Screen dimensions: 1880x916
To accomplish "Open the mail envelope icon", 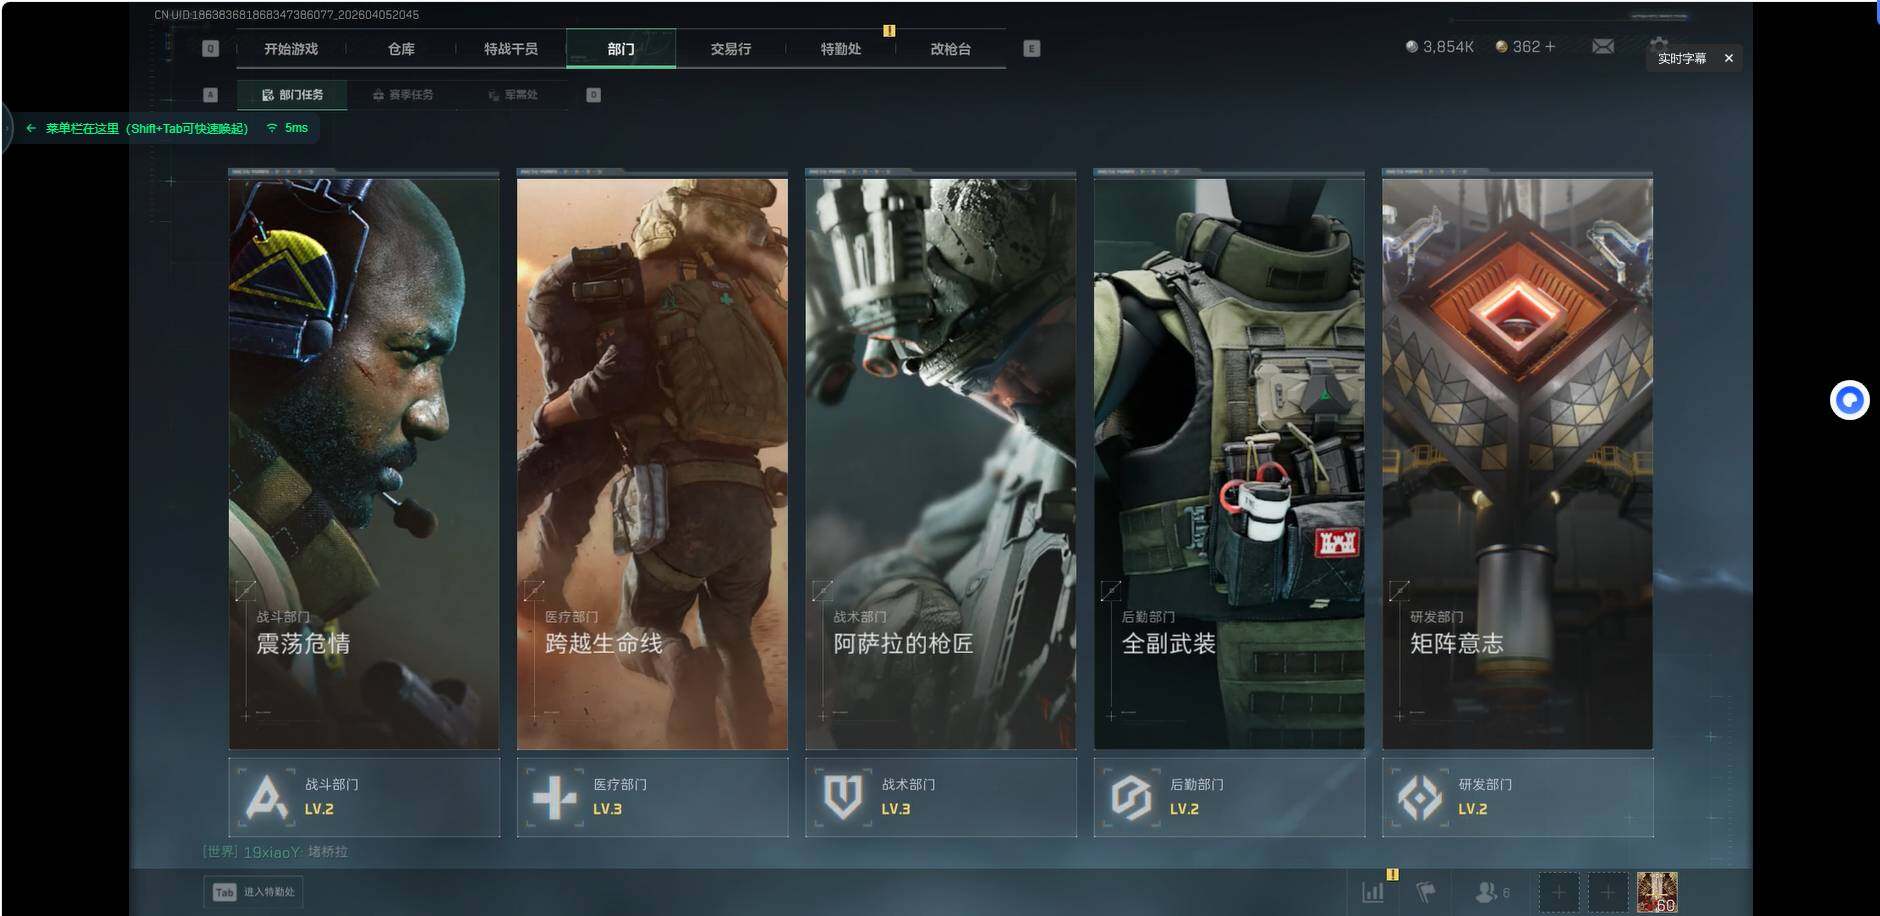I will pos(1603,47).
